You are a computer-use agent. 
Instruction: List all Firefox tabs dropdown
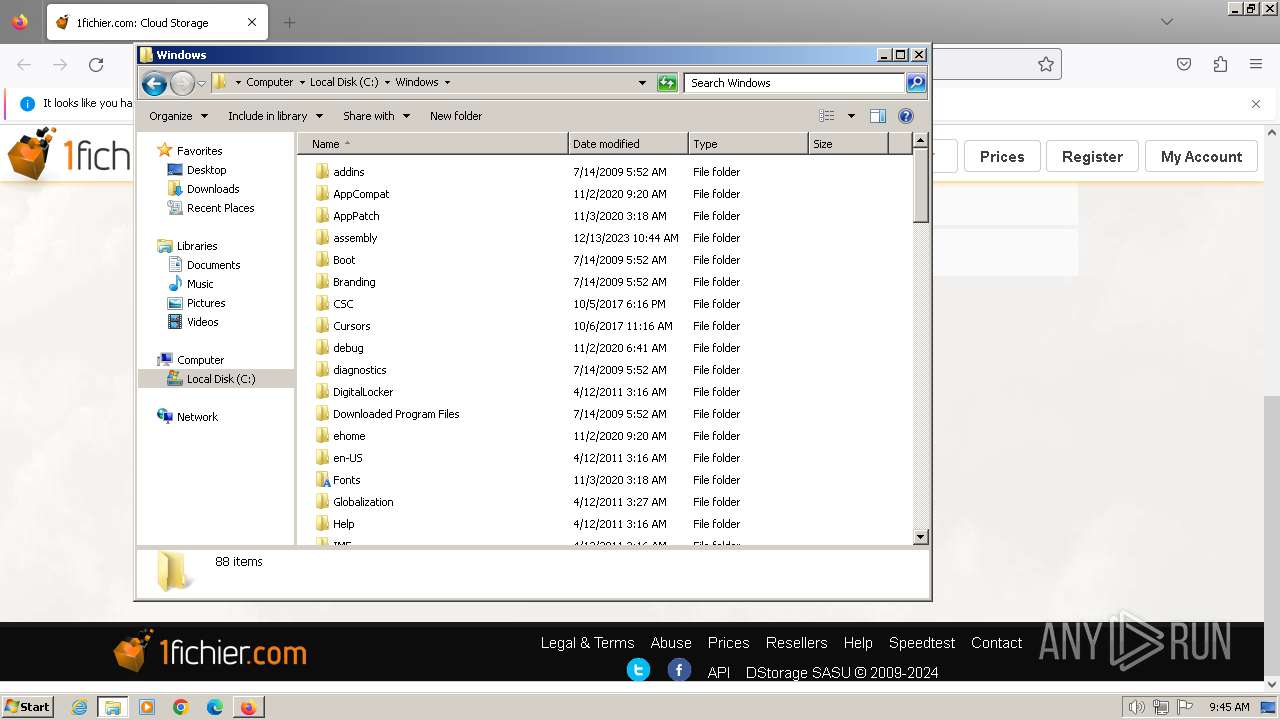(x=1167, y=22)
